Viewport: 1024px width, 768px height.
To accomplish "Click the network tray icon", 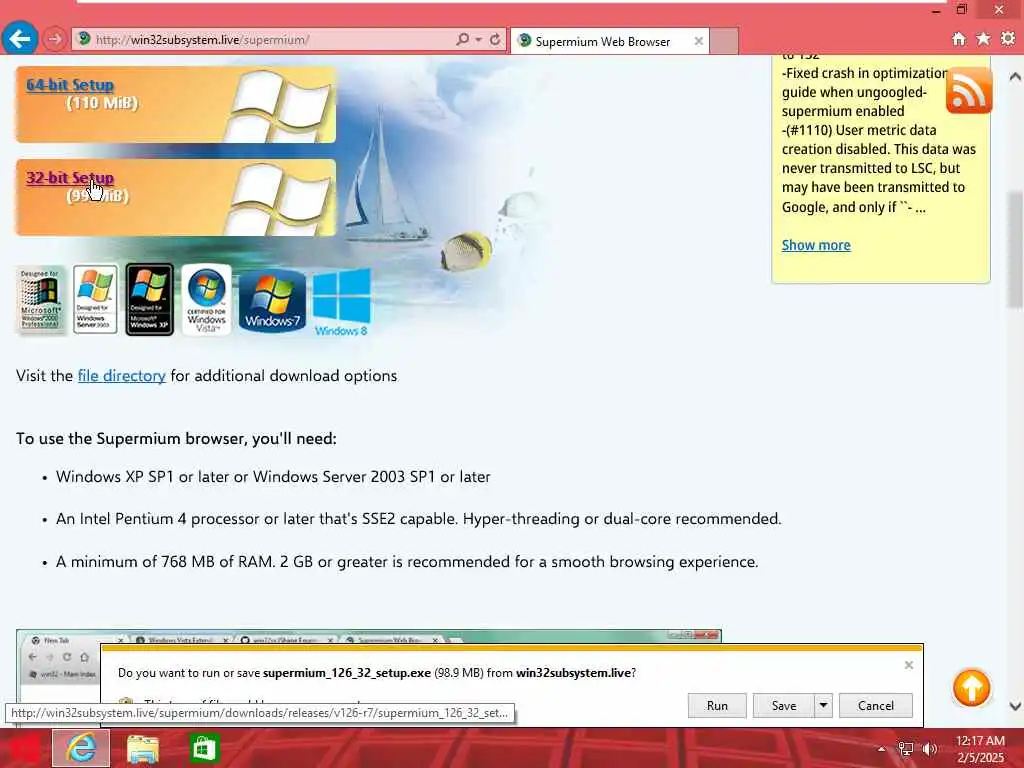I will pos(906,749).
